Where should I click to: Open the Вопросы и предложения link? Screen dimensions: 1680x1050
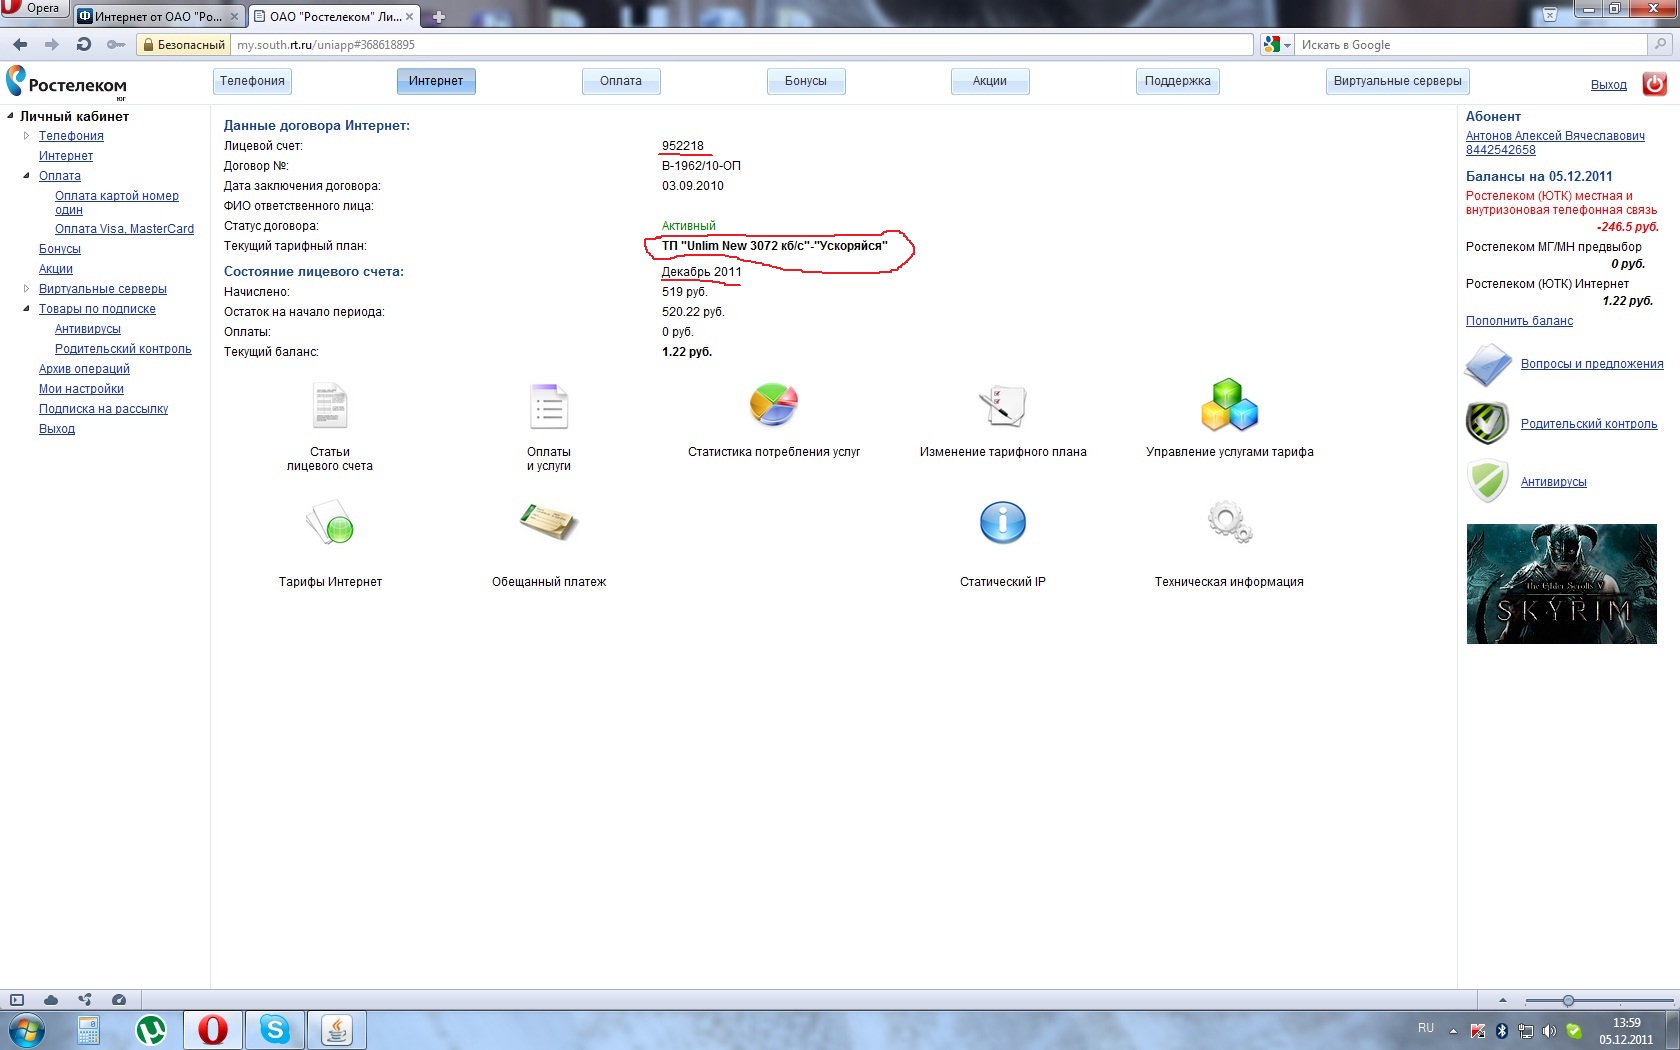pyautogui.click(x=1592, y=364)
